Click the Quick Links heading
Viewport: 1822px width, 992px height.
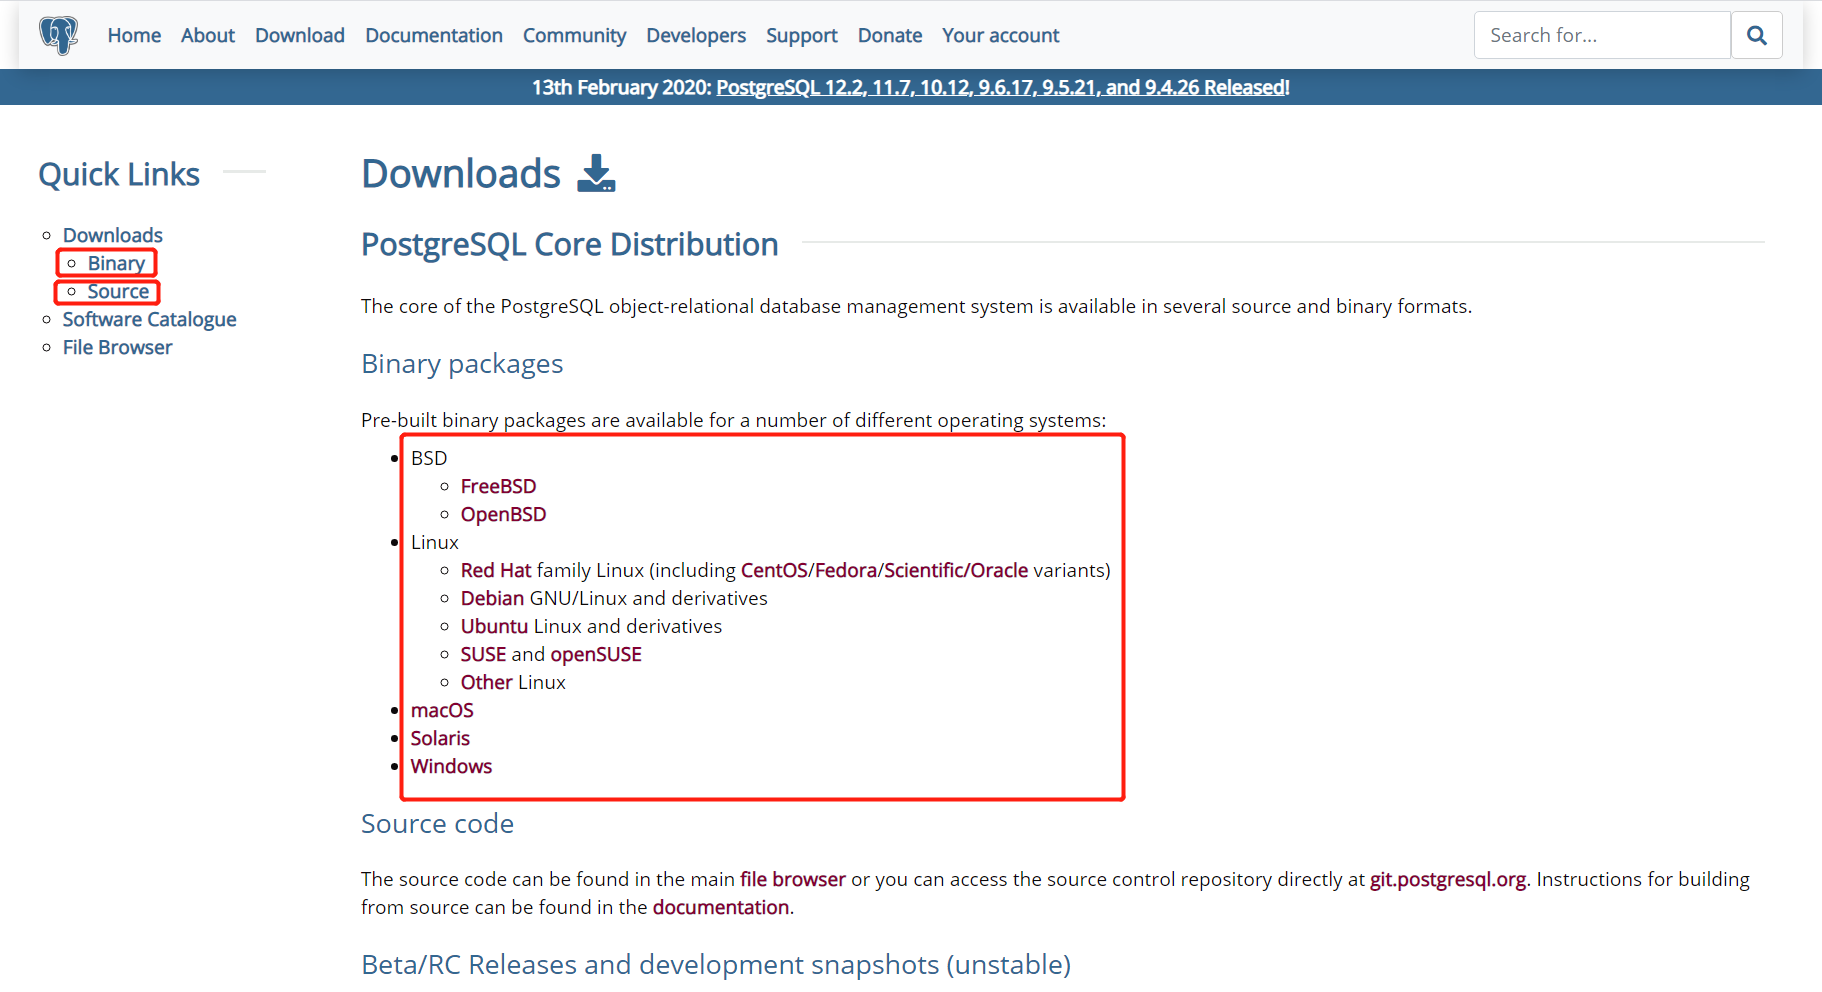(x=119, y=175)
